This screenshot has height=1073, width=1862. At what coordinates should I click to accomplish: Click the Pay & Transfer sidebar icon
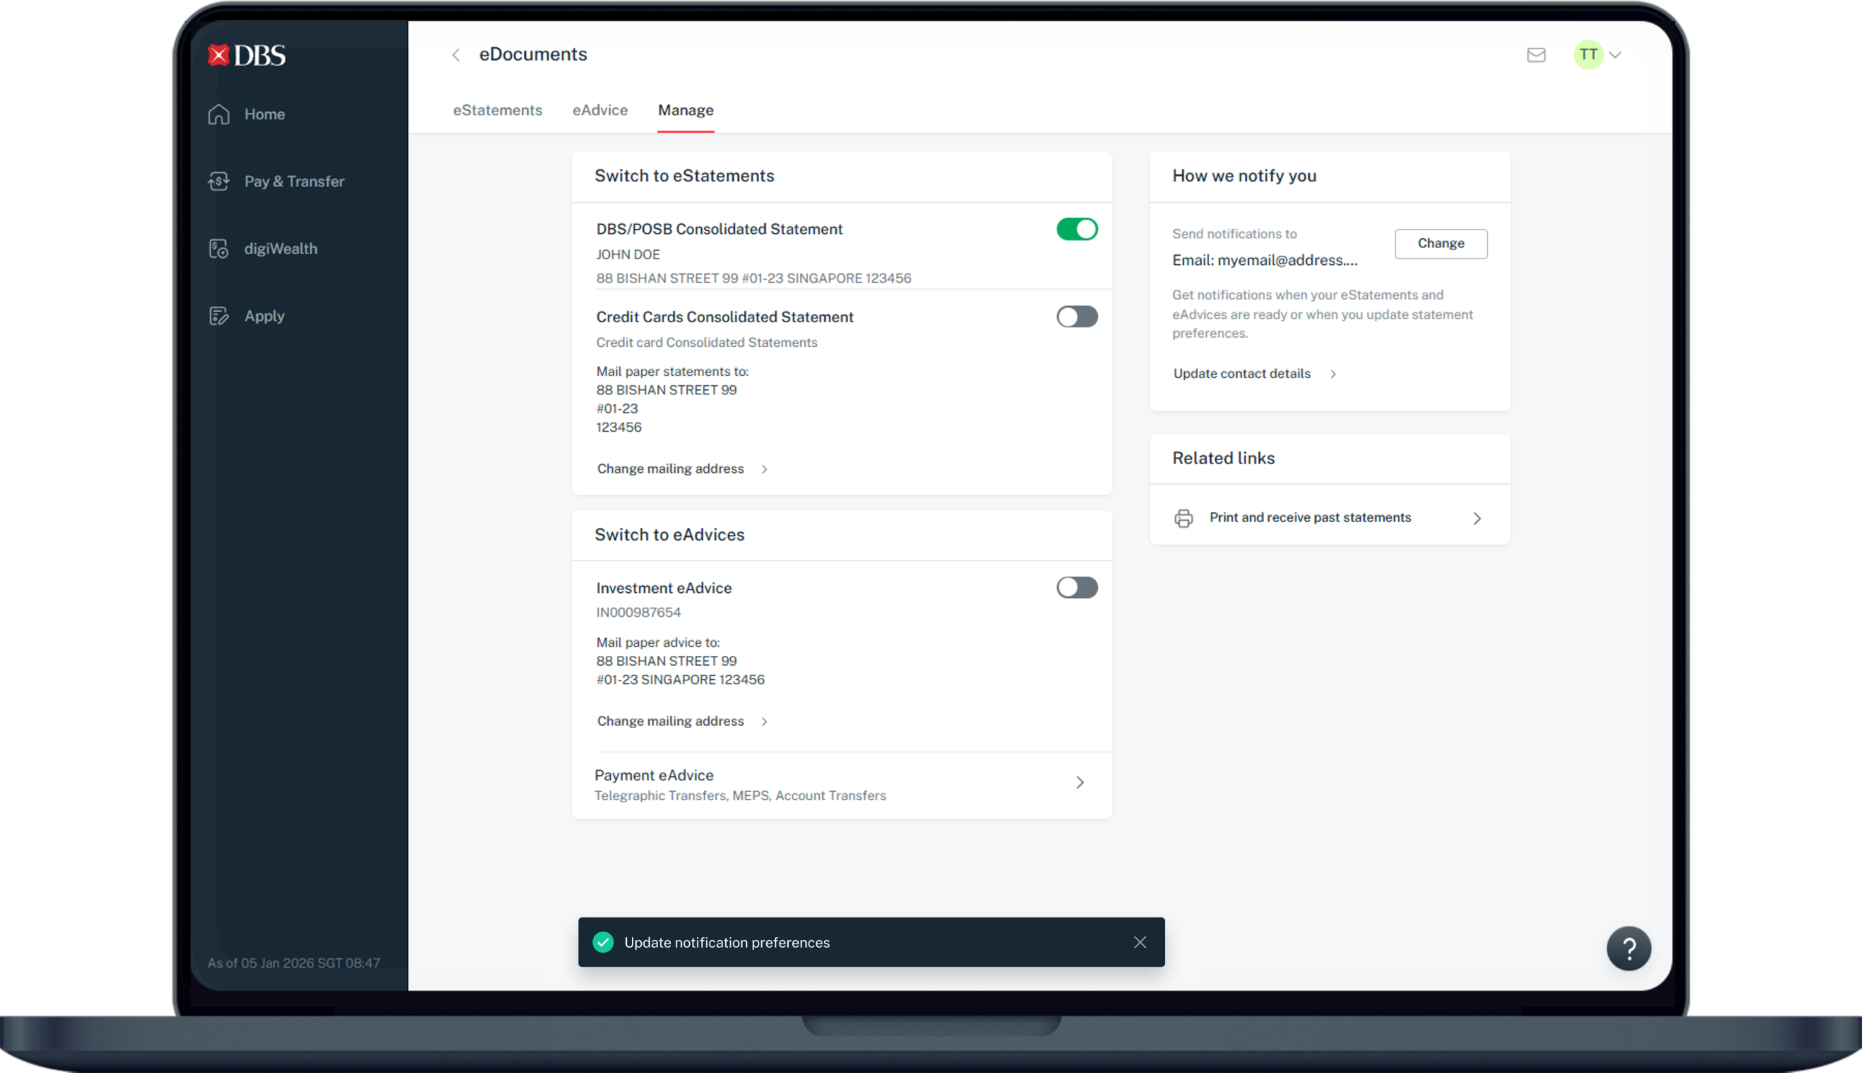coord(219,181)
